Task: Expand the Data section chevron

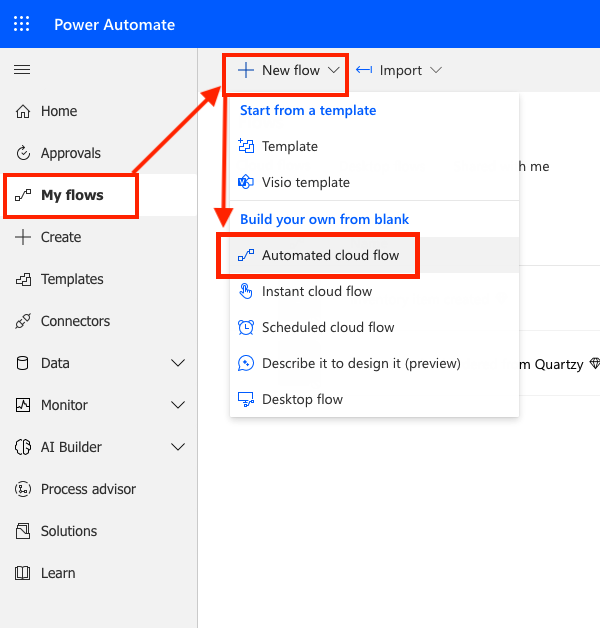Action: pyautogui.click(x=178, y=363)
